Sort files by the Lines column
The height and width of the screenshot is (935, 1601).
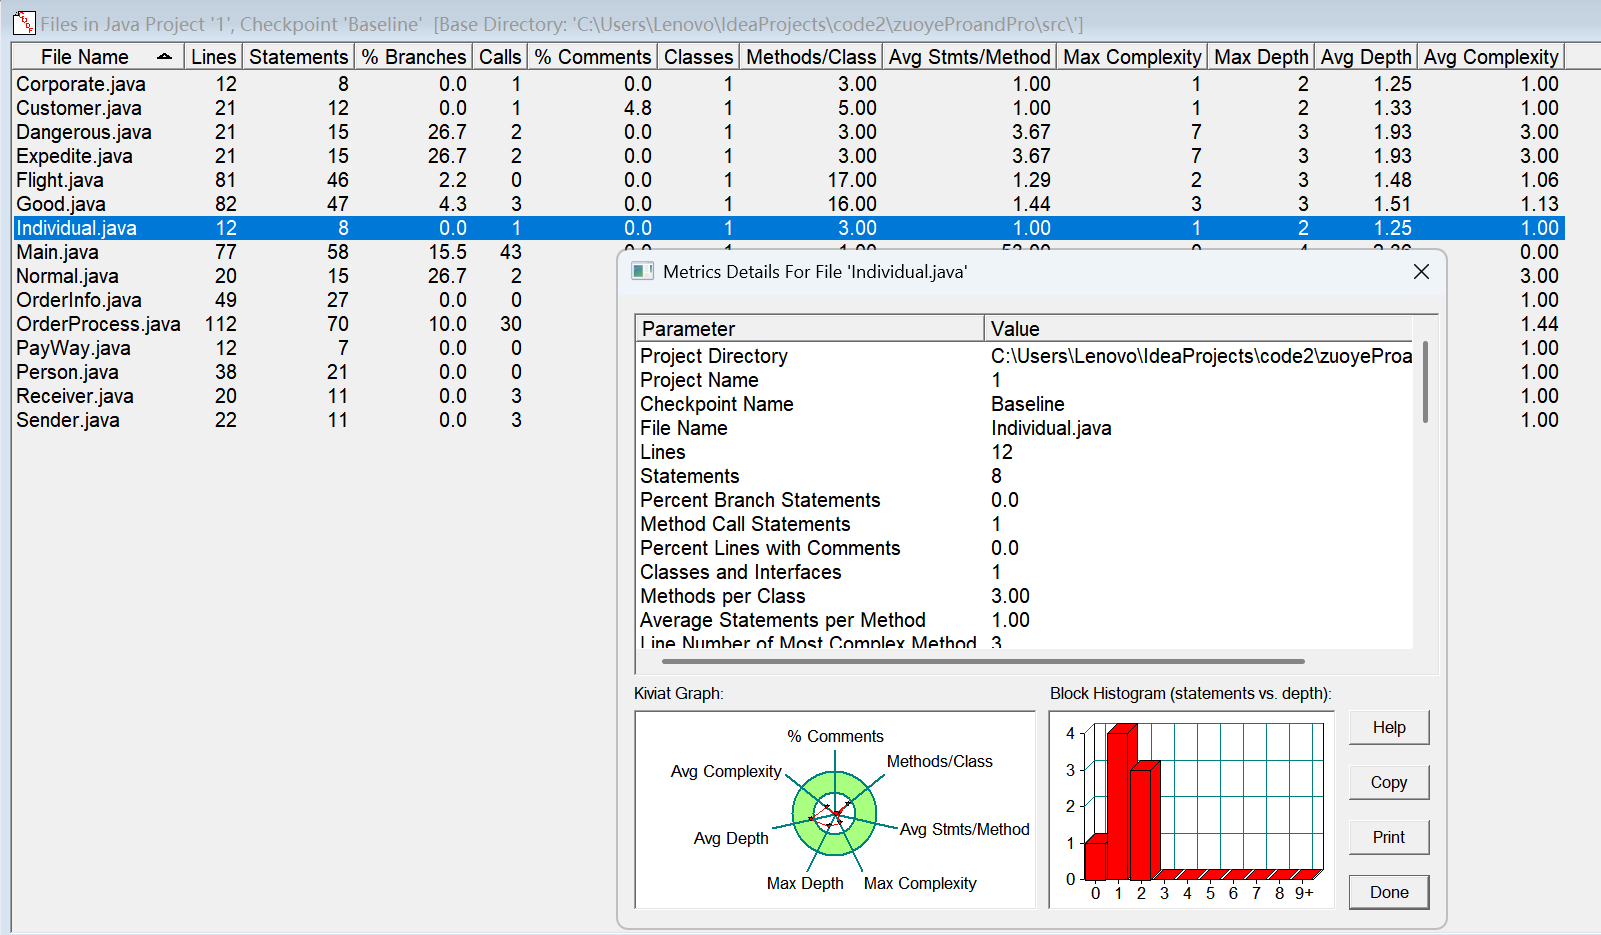coord(213,57)
